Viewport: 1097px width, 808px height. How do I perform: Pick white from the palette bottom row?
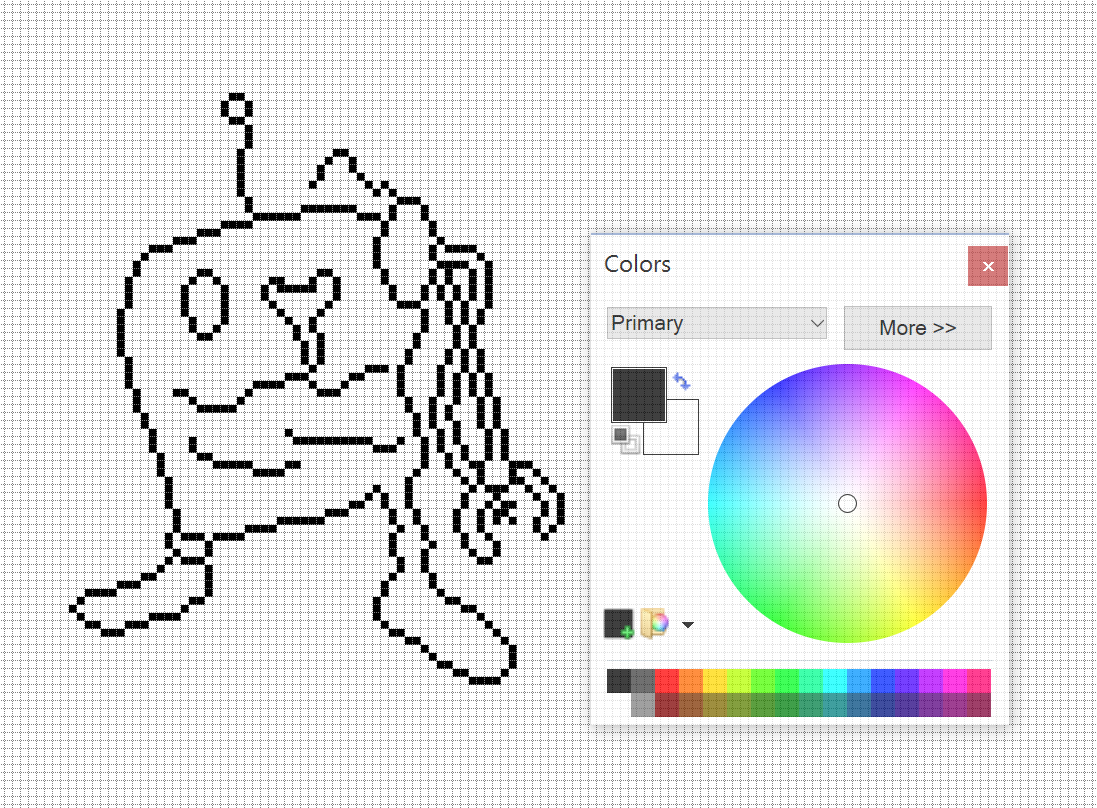(x=619, y=704)
